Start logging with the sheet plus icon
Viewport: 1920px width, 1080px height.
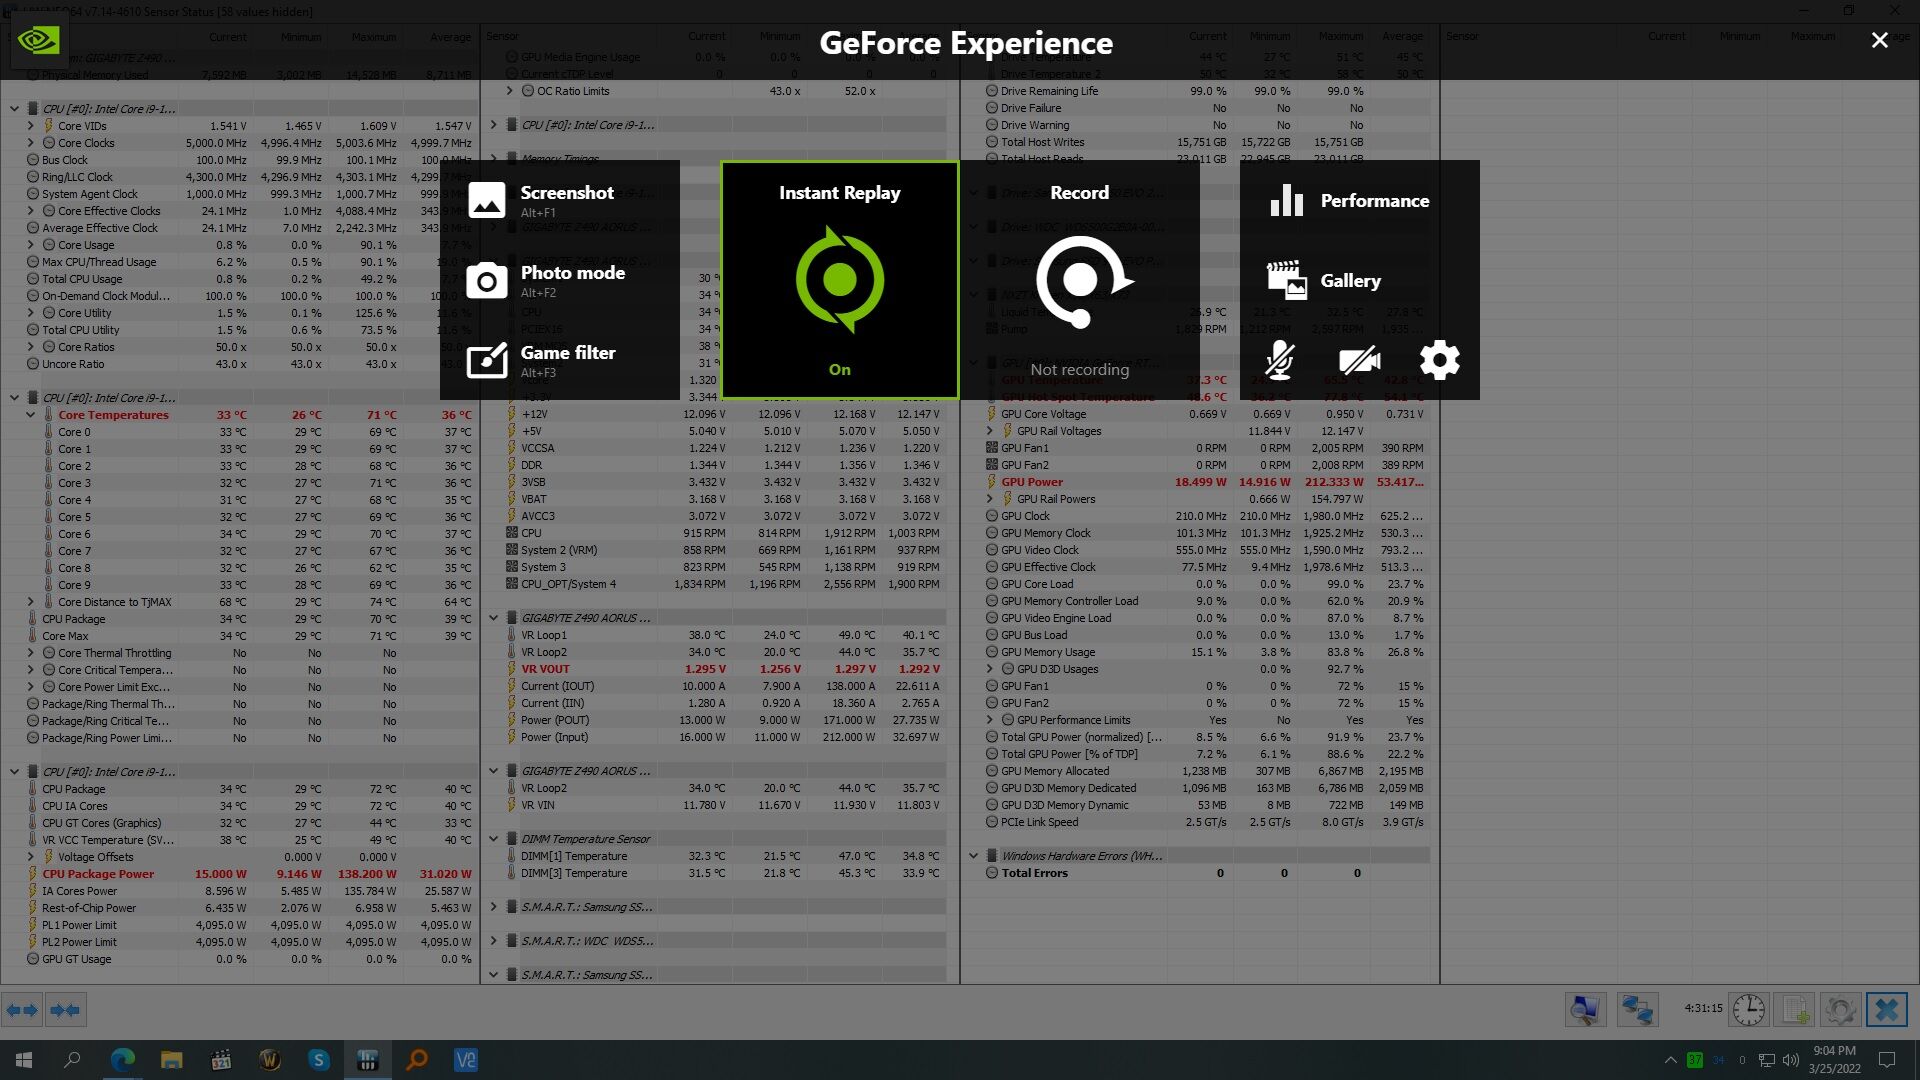(x=1795, y=1010)
